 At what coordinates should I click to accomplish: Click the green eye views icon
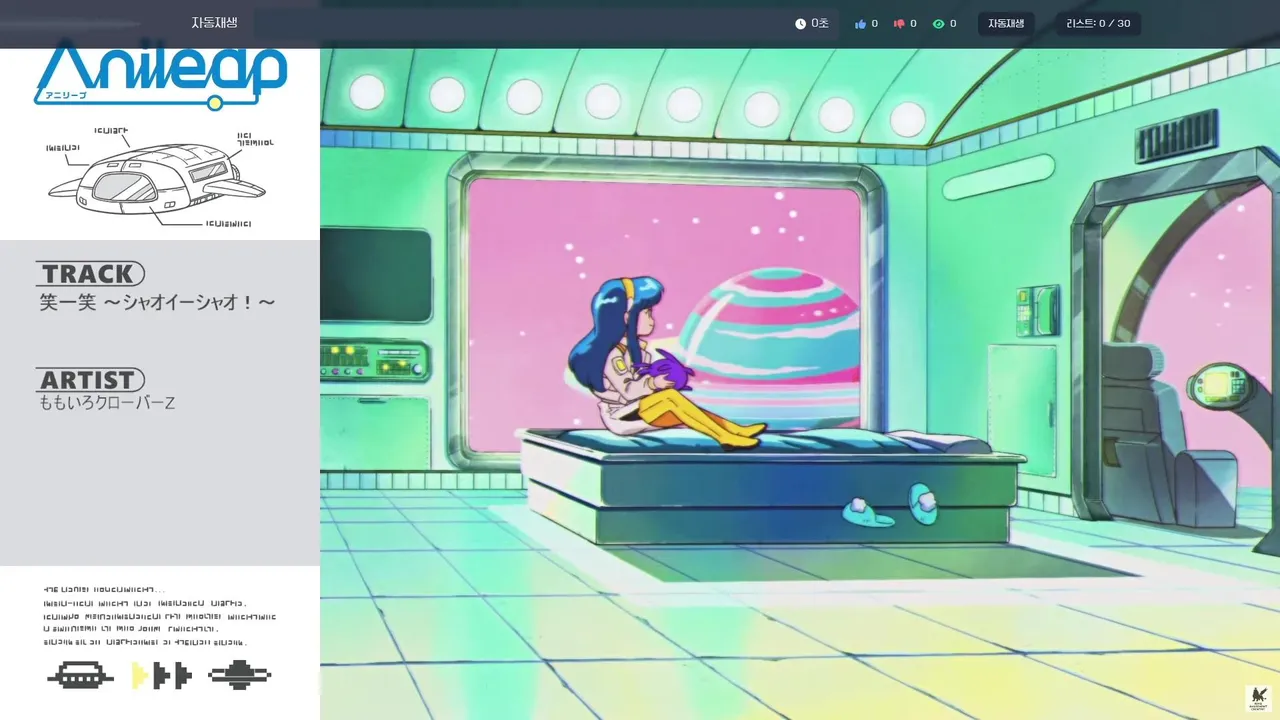(938, 24)
